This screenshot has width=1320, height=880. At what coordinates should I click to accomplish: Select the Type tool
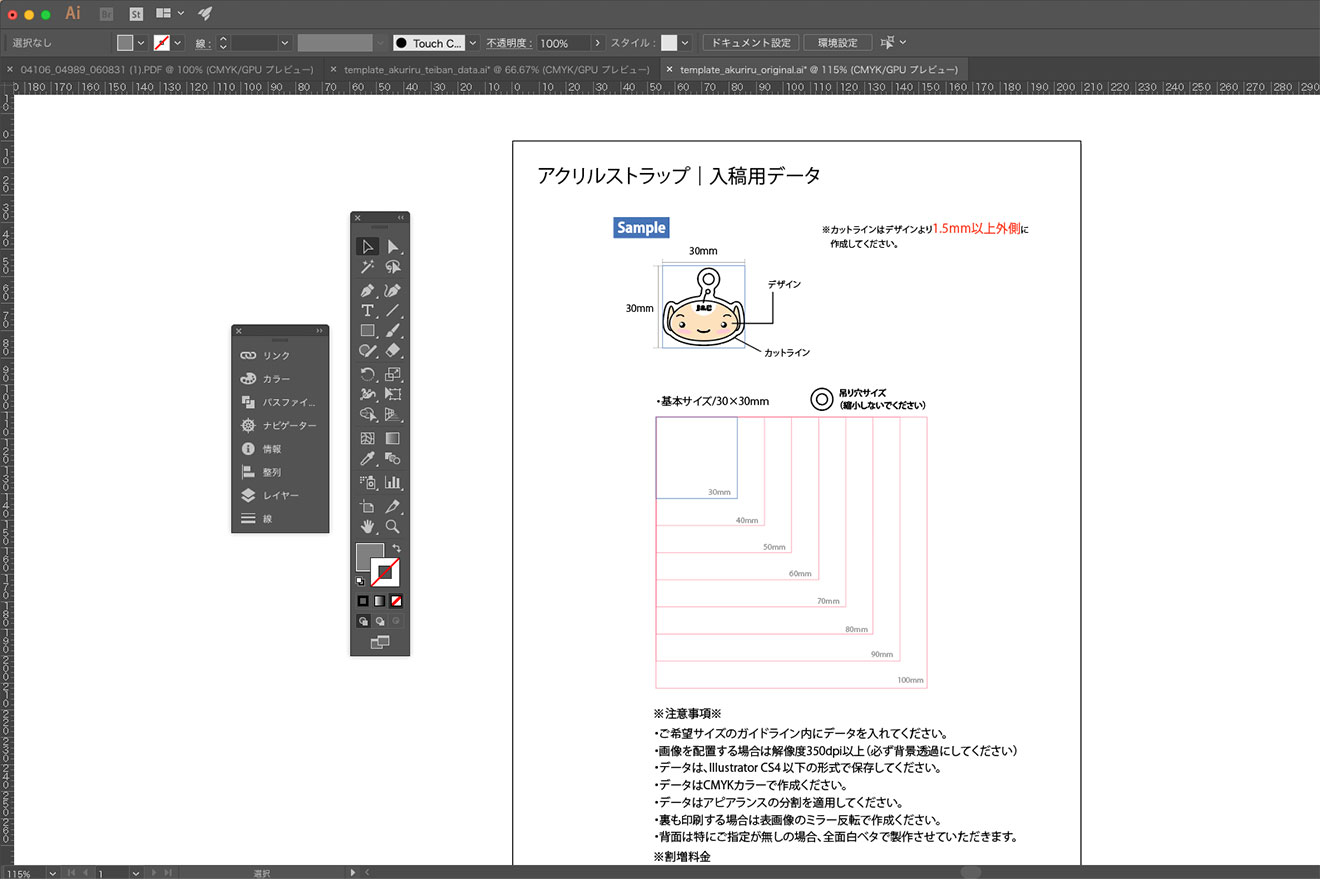(367, 309)
